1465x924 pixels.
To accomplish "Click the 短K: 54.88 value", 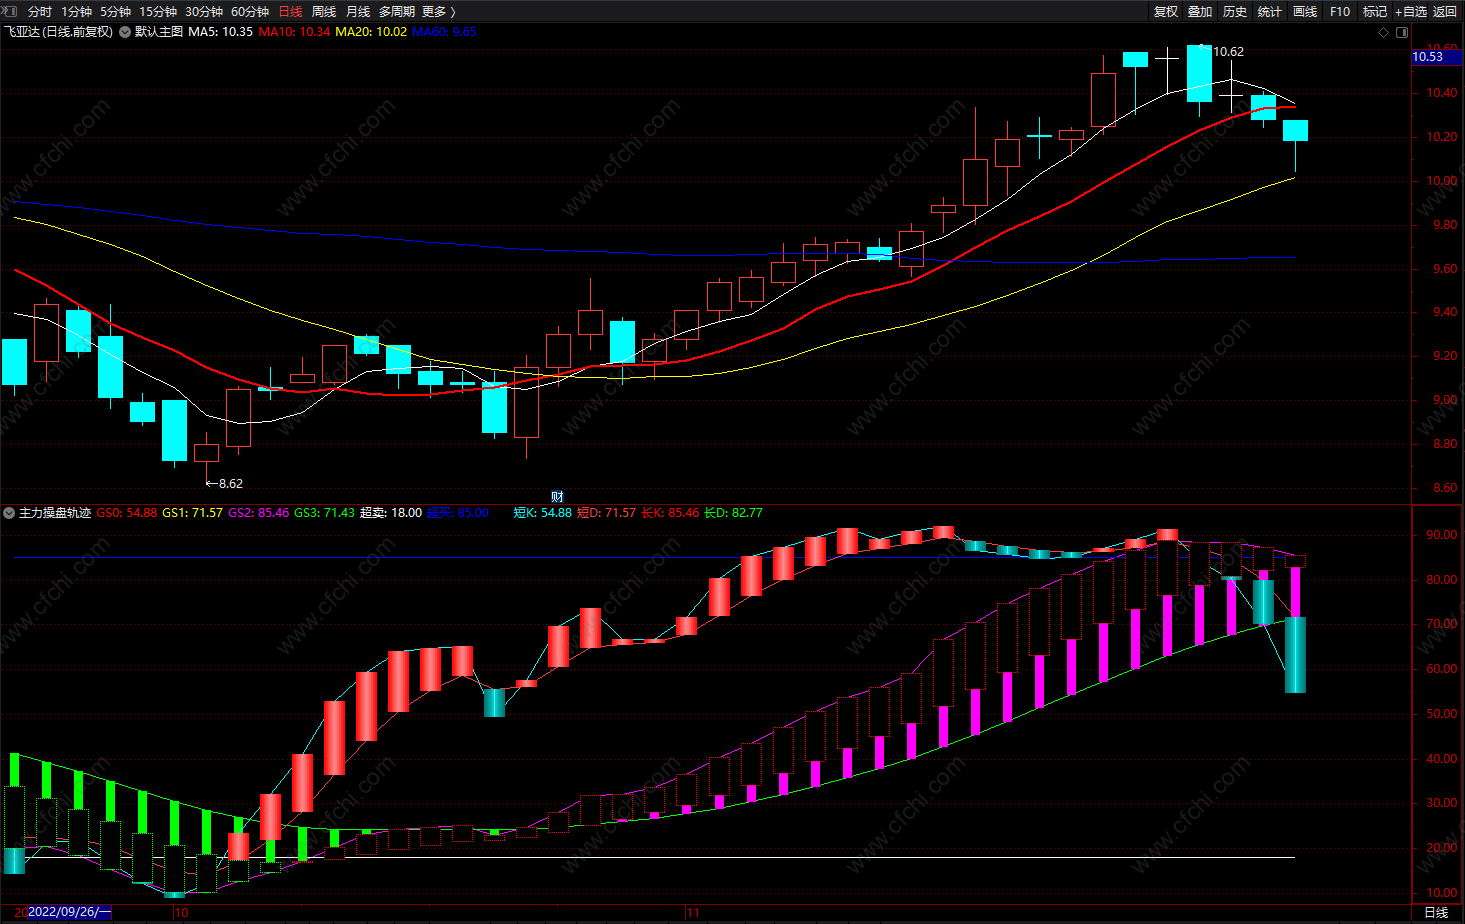I will [543, 512].
